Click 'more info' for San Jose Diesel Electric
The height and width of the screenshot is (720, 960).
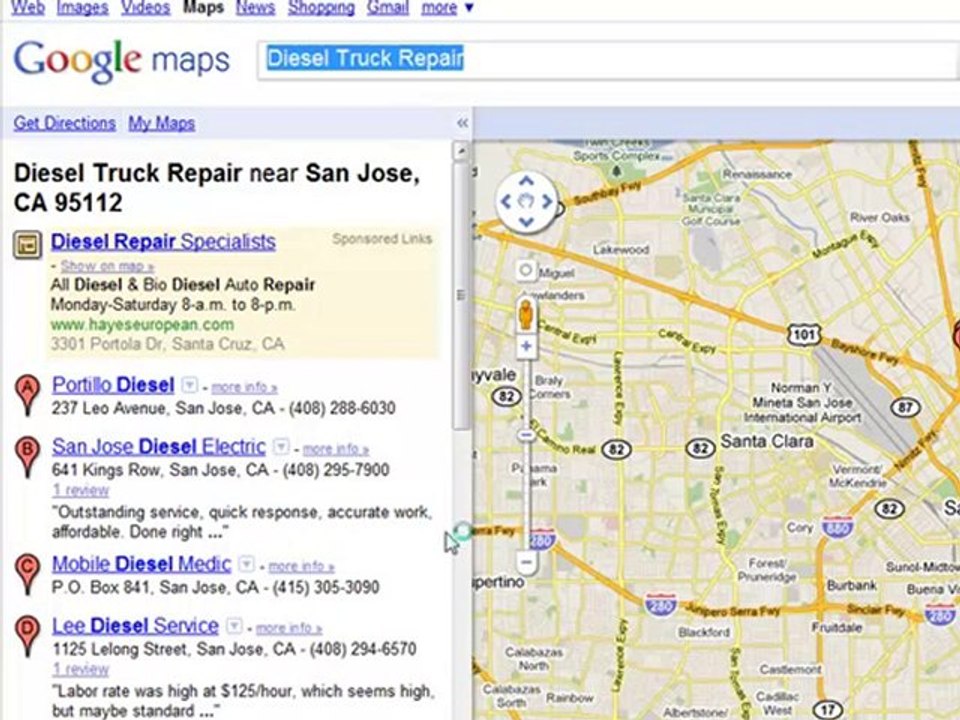point(336,449)
